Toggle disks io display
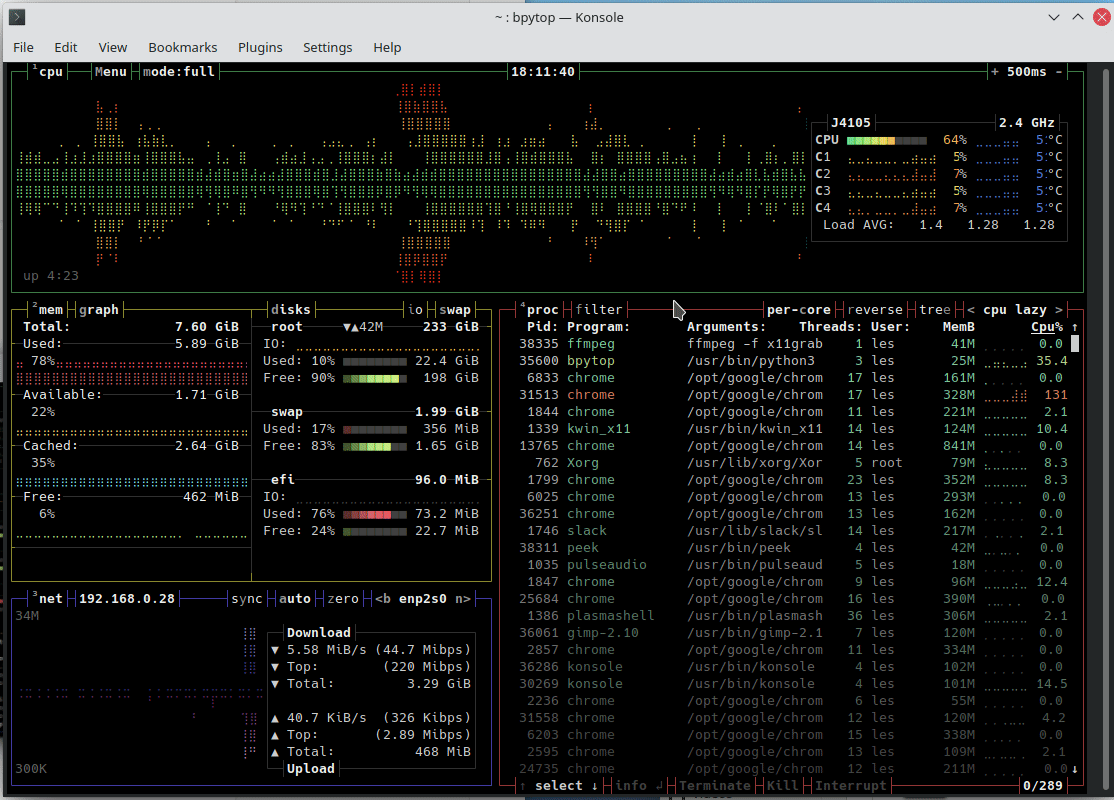Image resolution: width=1114 pixels, height=800 pixels. [x=416, y=310]
